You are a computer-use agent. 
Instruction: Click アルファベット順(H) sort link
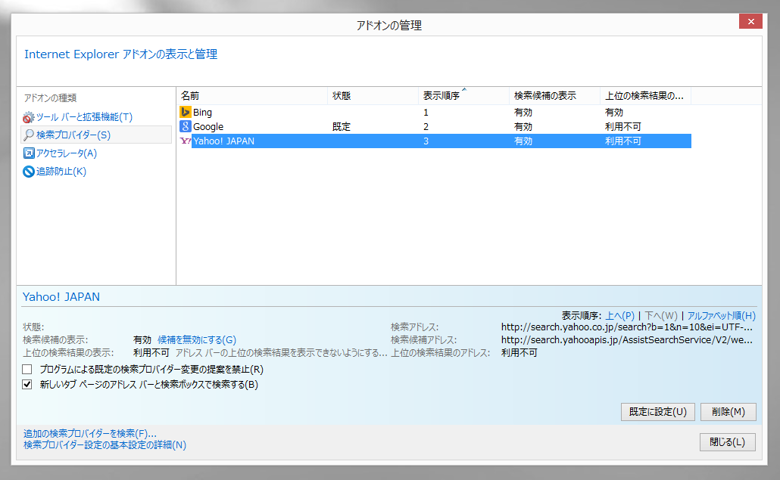pos(721,315)
